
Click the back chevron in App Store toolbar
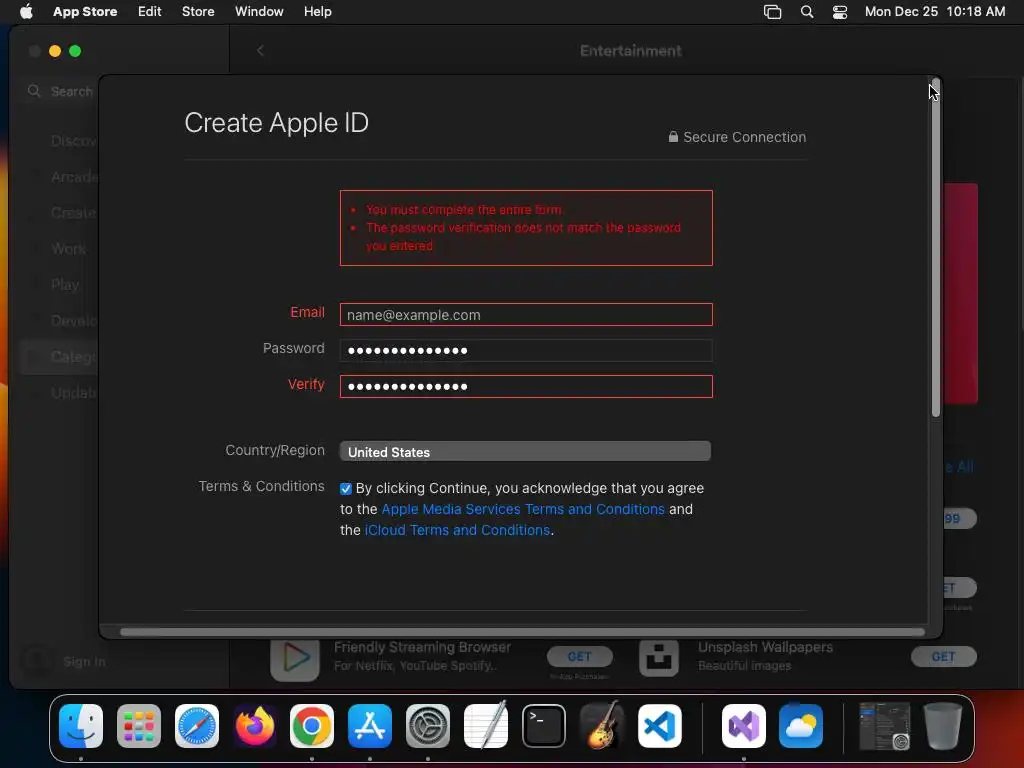(x=261, y=50)
